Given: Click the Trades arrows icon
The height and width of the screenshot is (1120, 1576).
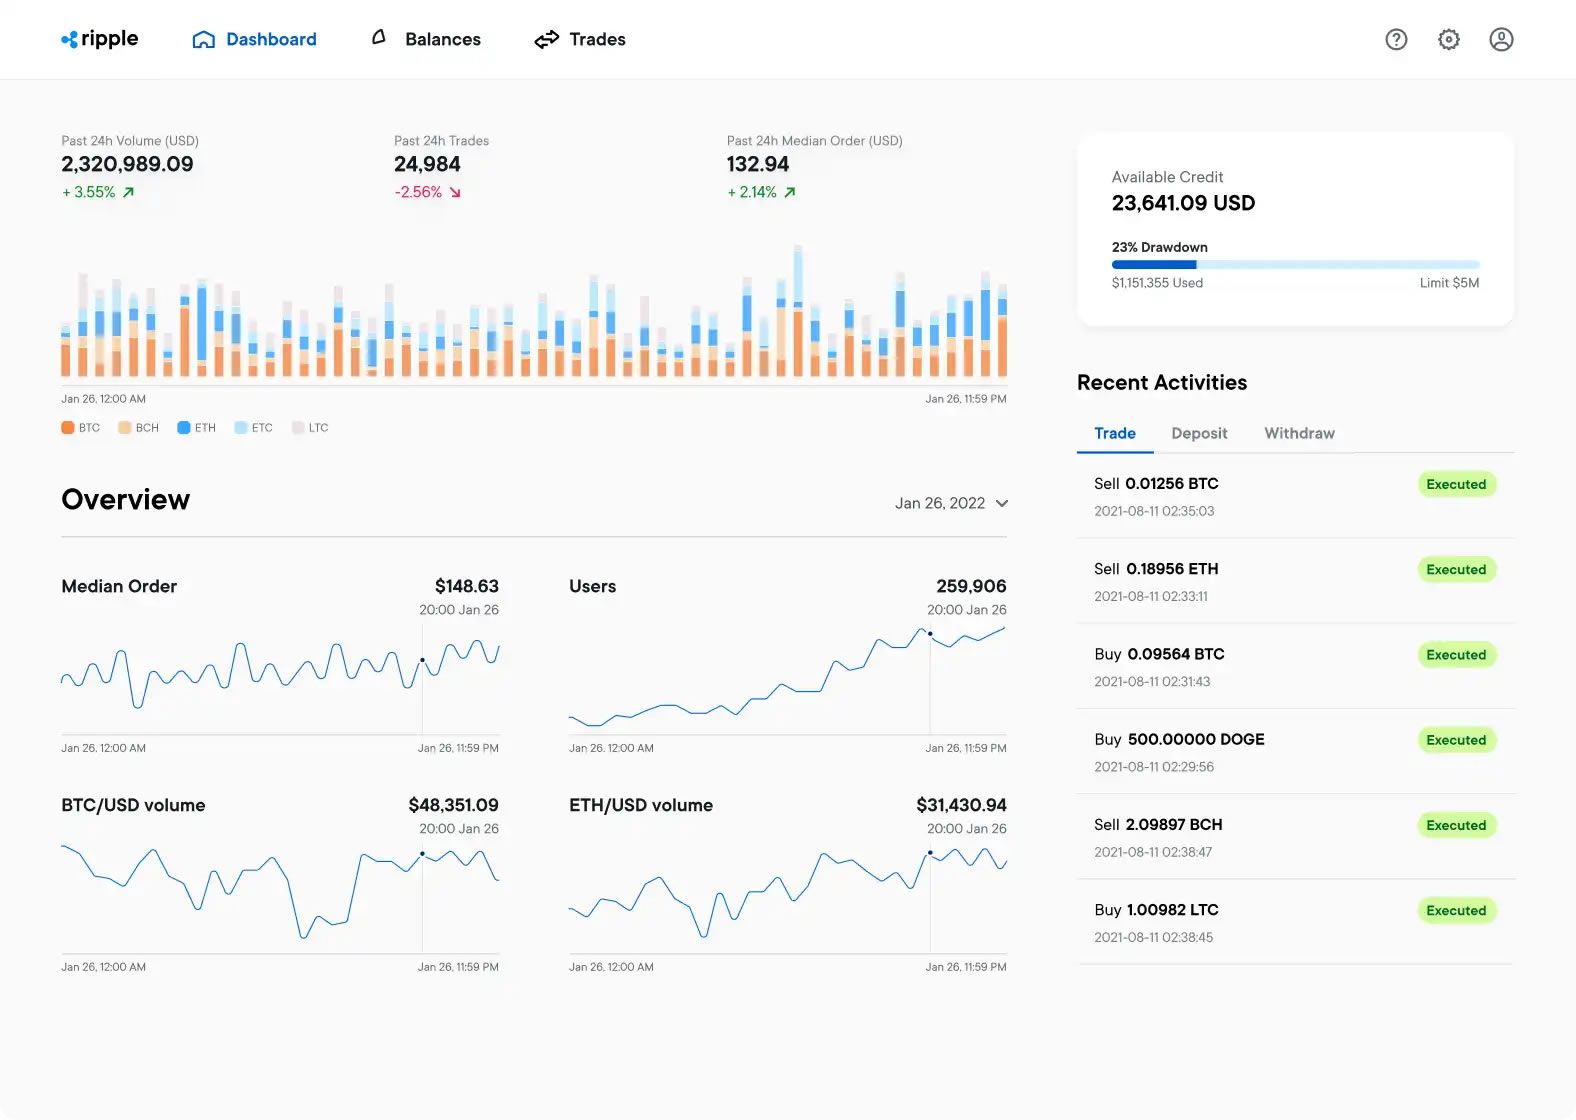Looking at the screenshot, I should [546, 40].
